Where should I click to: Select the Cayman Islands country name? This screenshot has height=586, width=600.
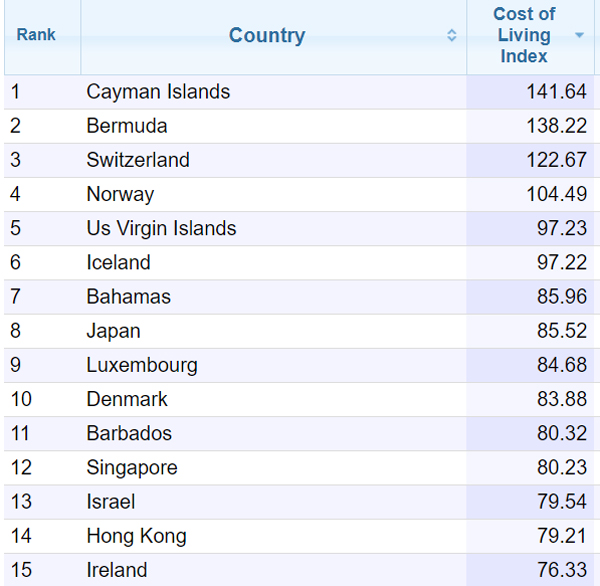click(158, 92)
